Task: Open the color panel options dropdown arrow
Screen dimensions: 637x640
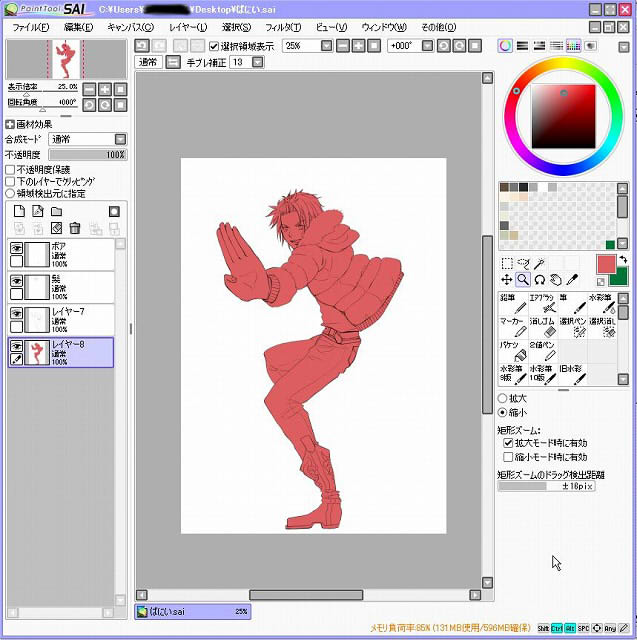Action: [x=624, y=47]
